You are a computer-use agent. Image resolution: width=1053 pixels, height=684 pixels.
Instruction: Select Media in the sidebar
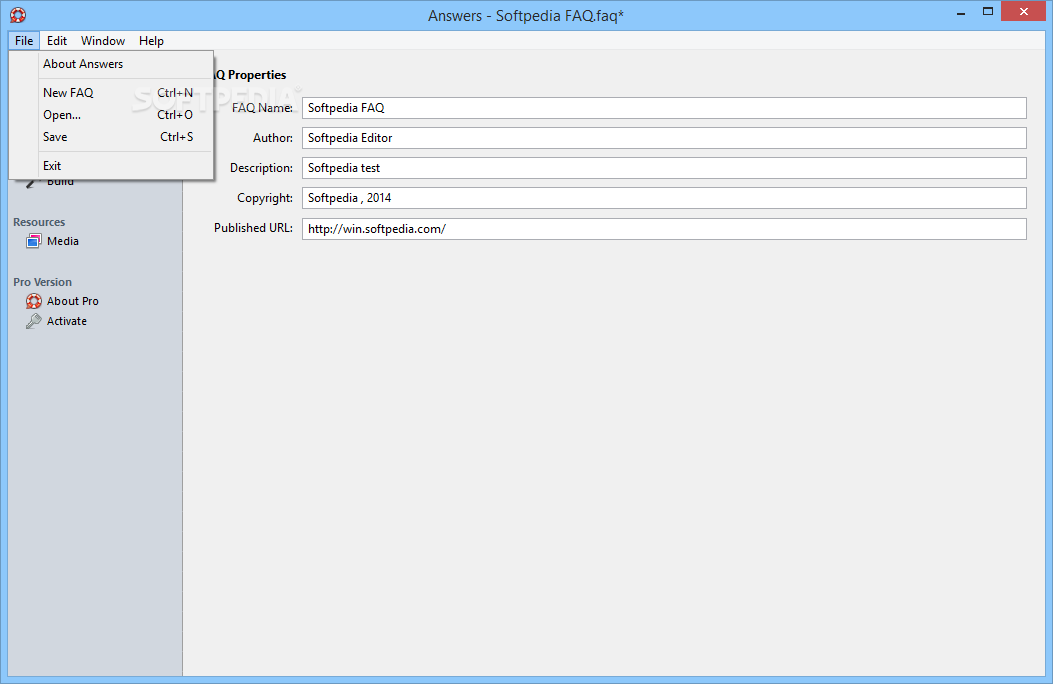(62, 241)
